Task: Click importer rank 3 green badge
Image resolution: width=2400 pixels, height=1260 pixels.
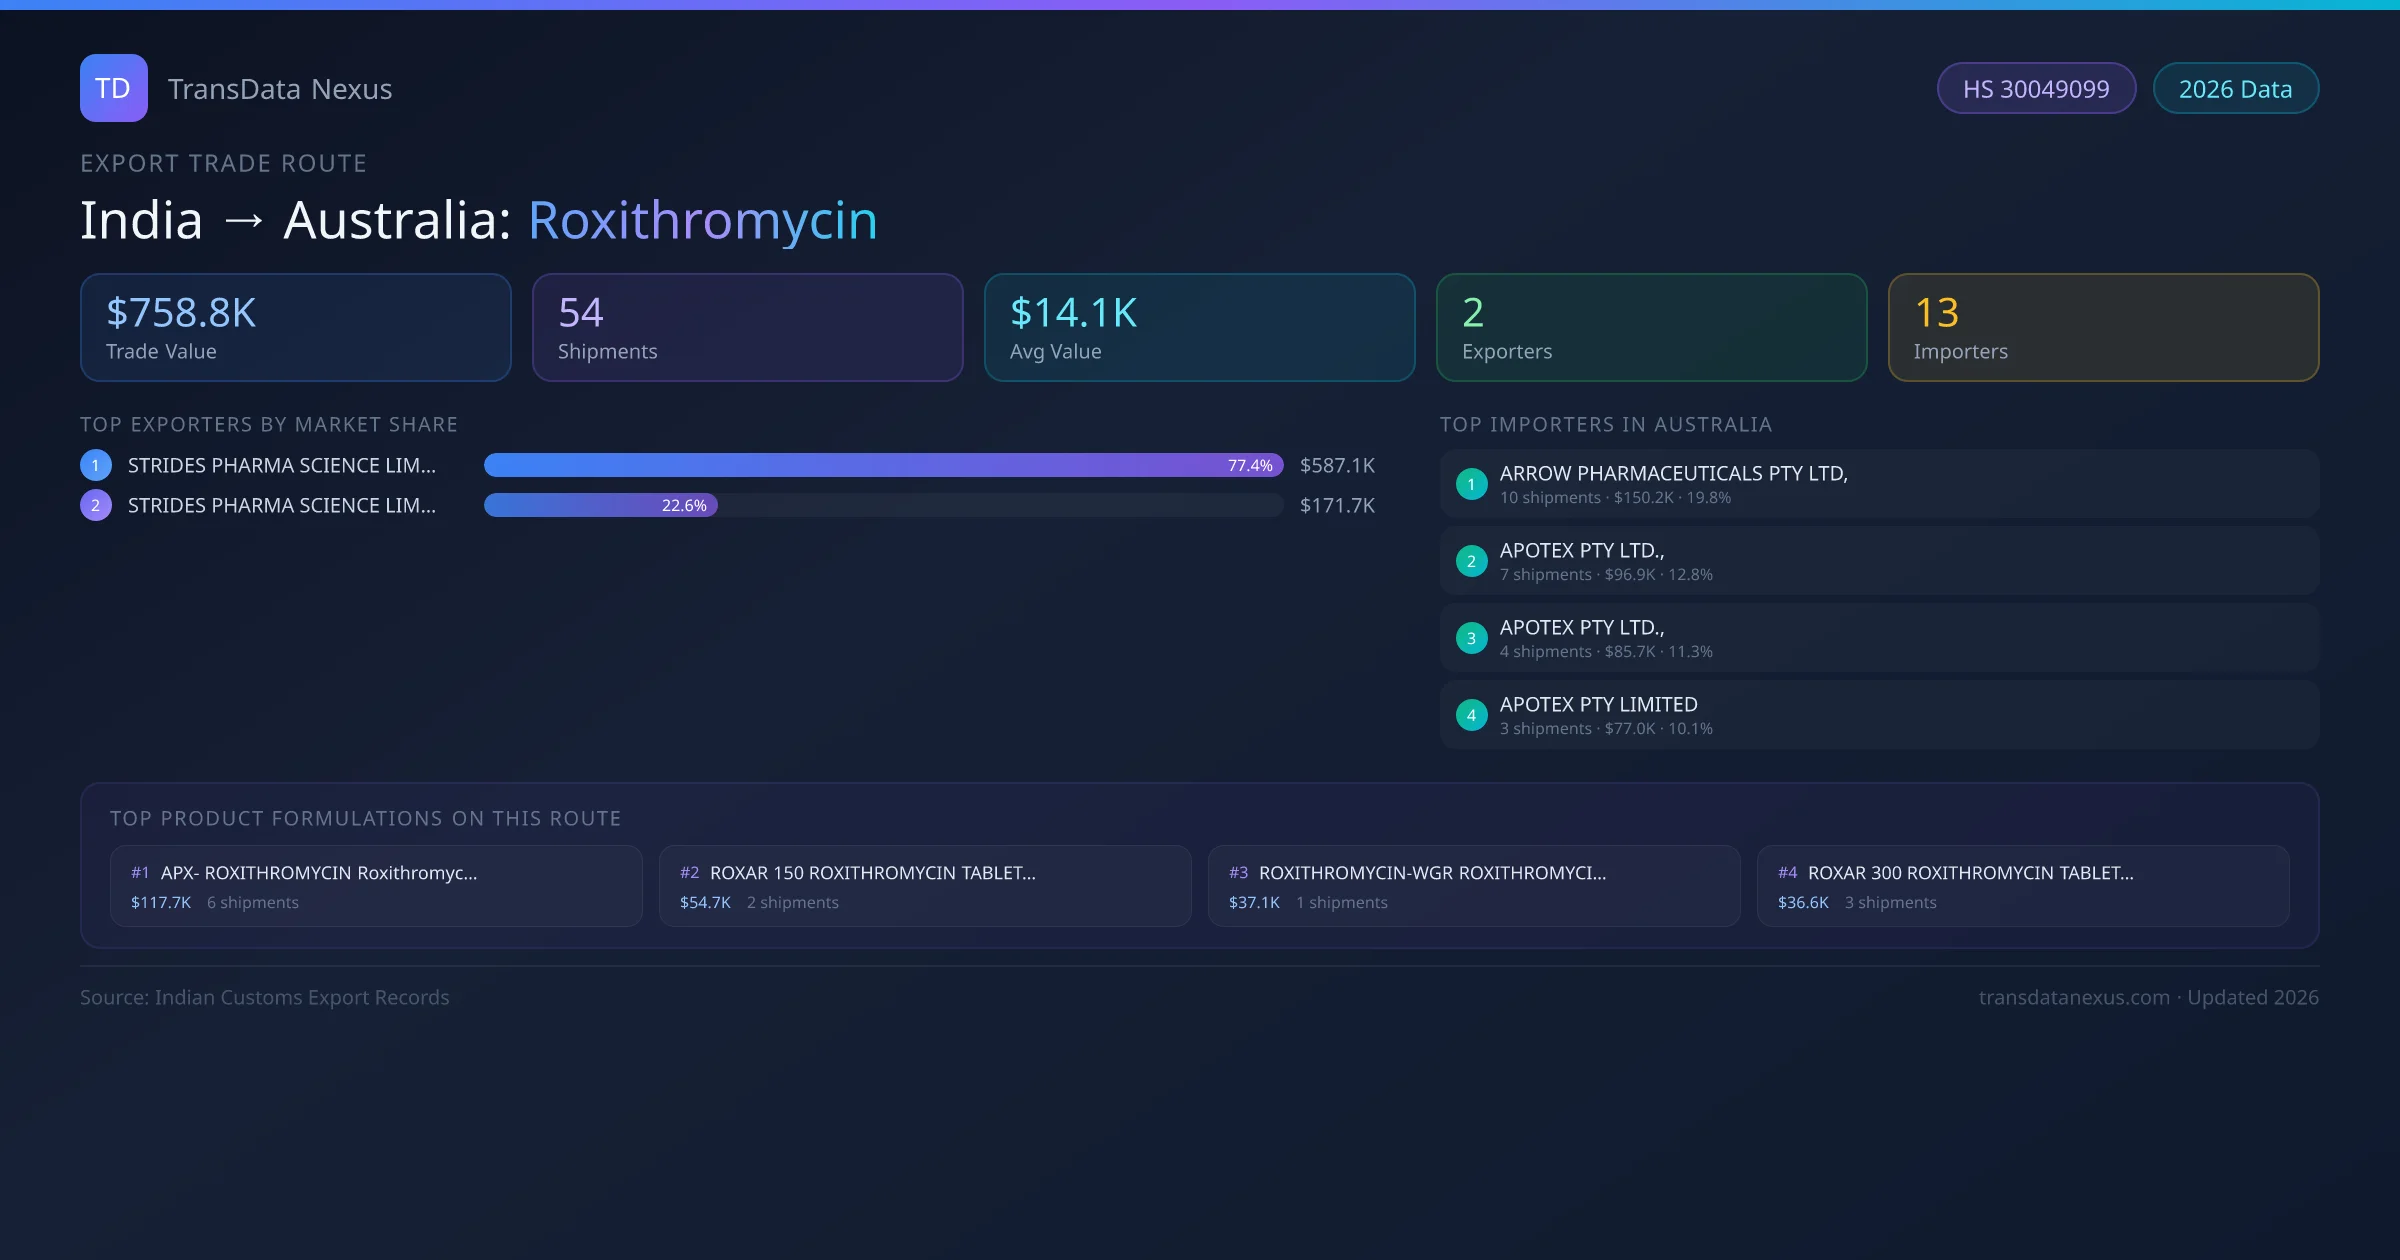Action: point(1471,638)
